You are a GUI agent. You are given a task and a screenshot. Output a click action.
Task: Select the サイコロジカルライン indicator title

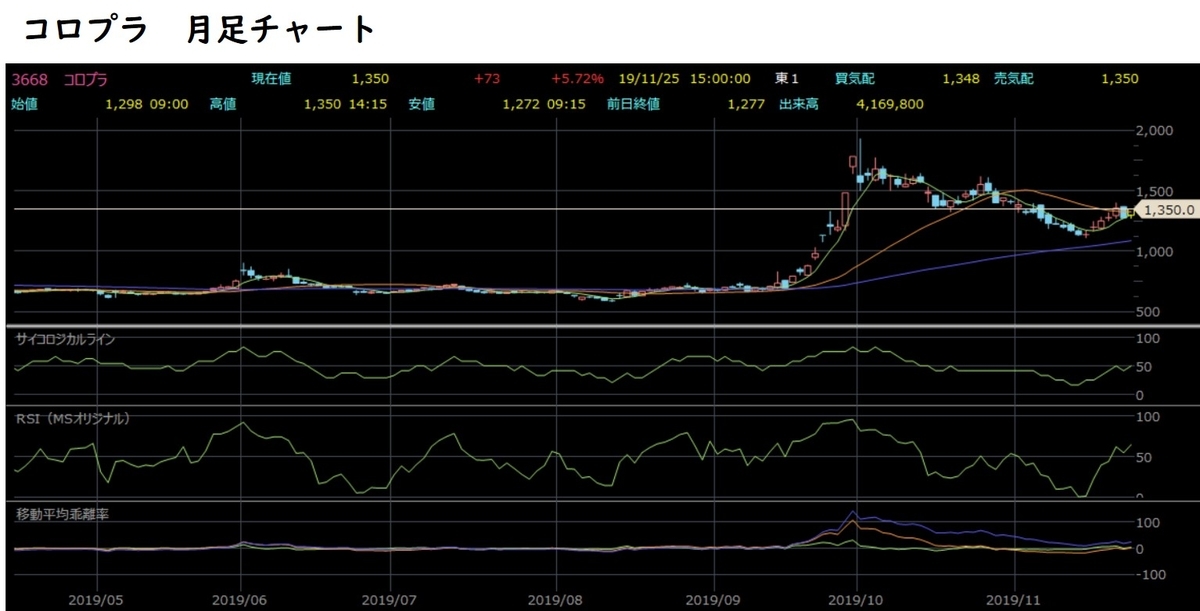point(65,340)
